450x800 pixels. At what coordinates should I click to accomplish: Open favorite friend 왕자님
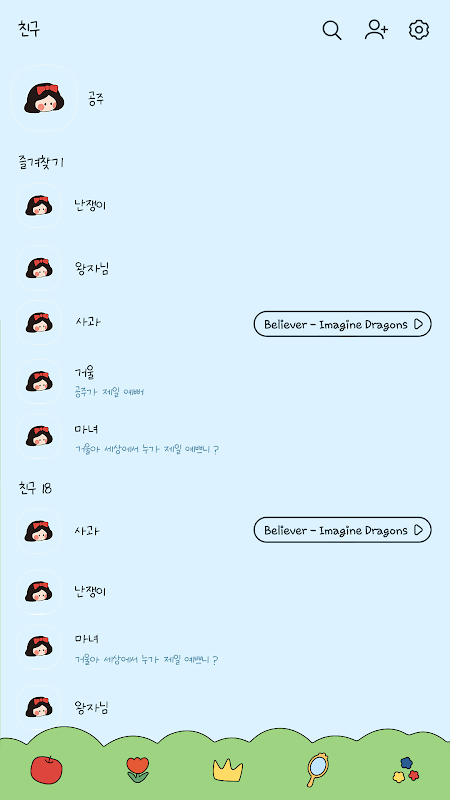click(x=225, y=268)
